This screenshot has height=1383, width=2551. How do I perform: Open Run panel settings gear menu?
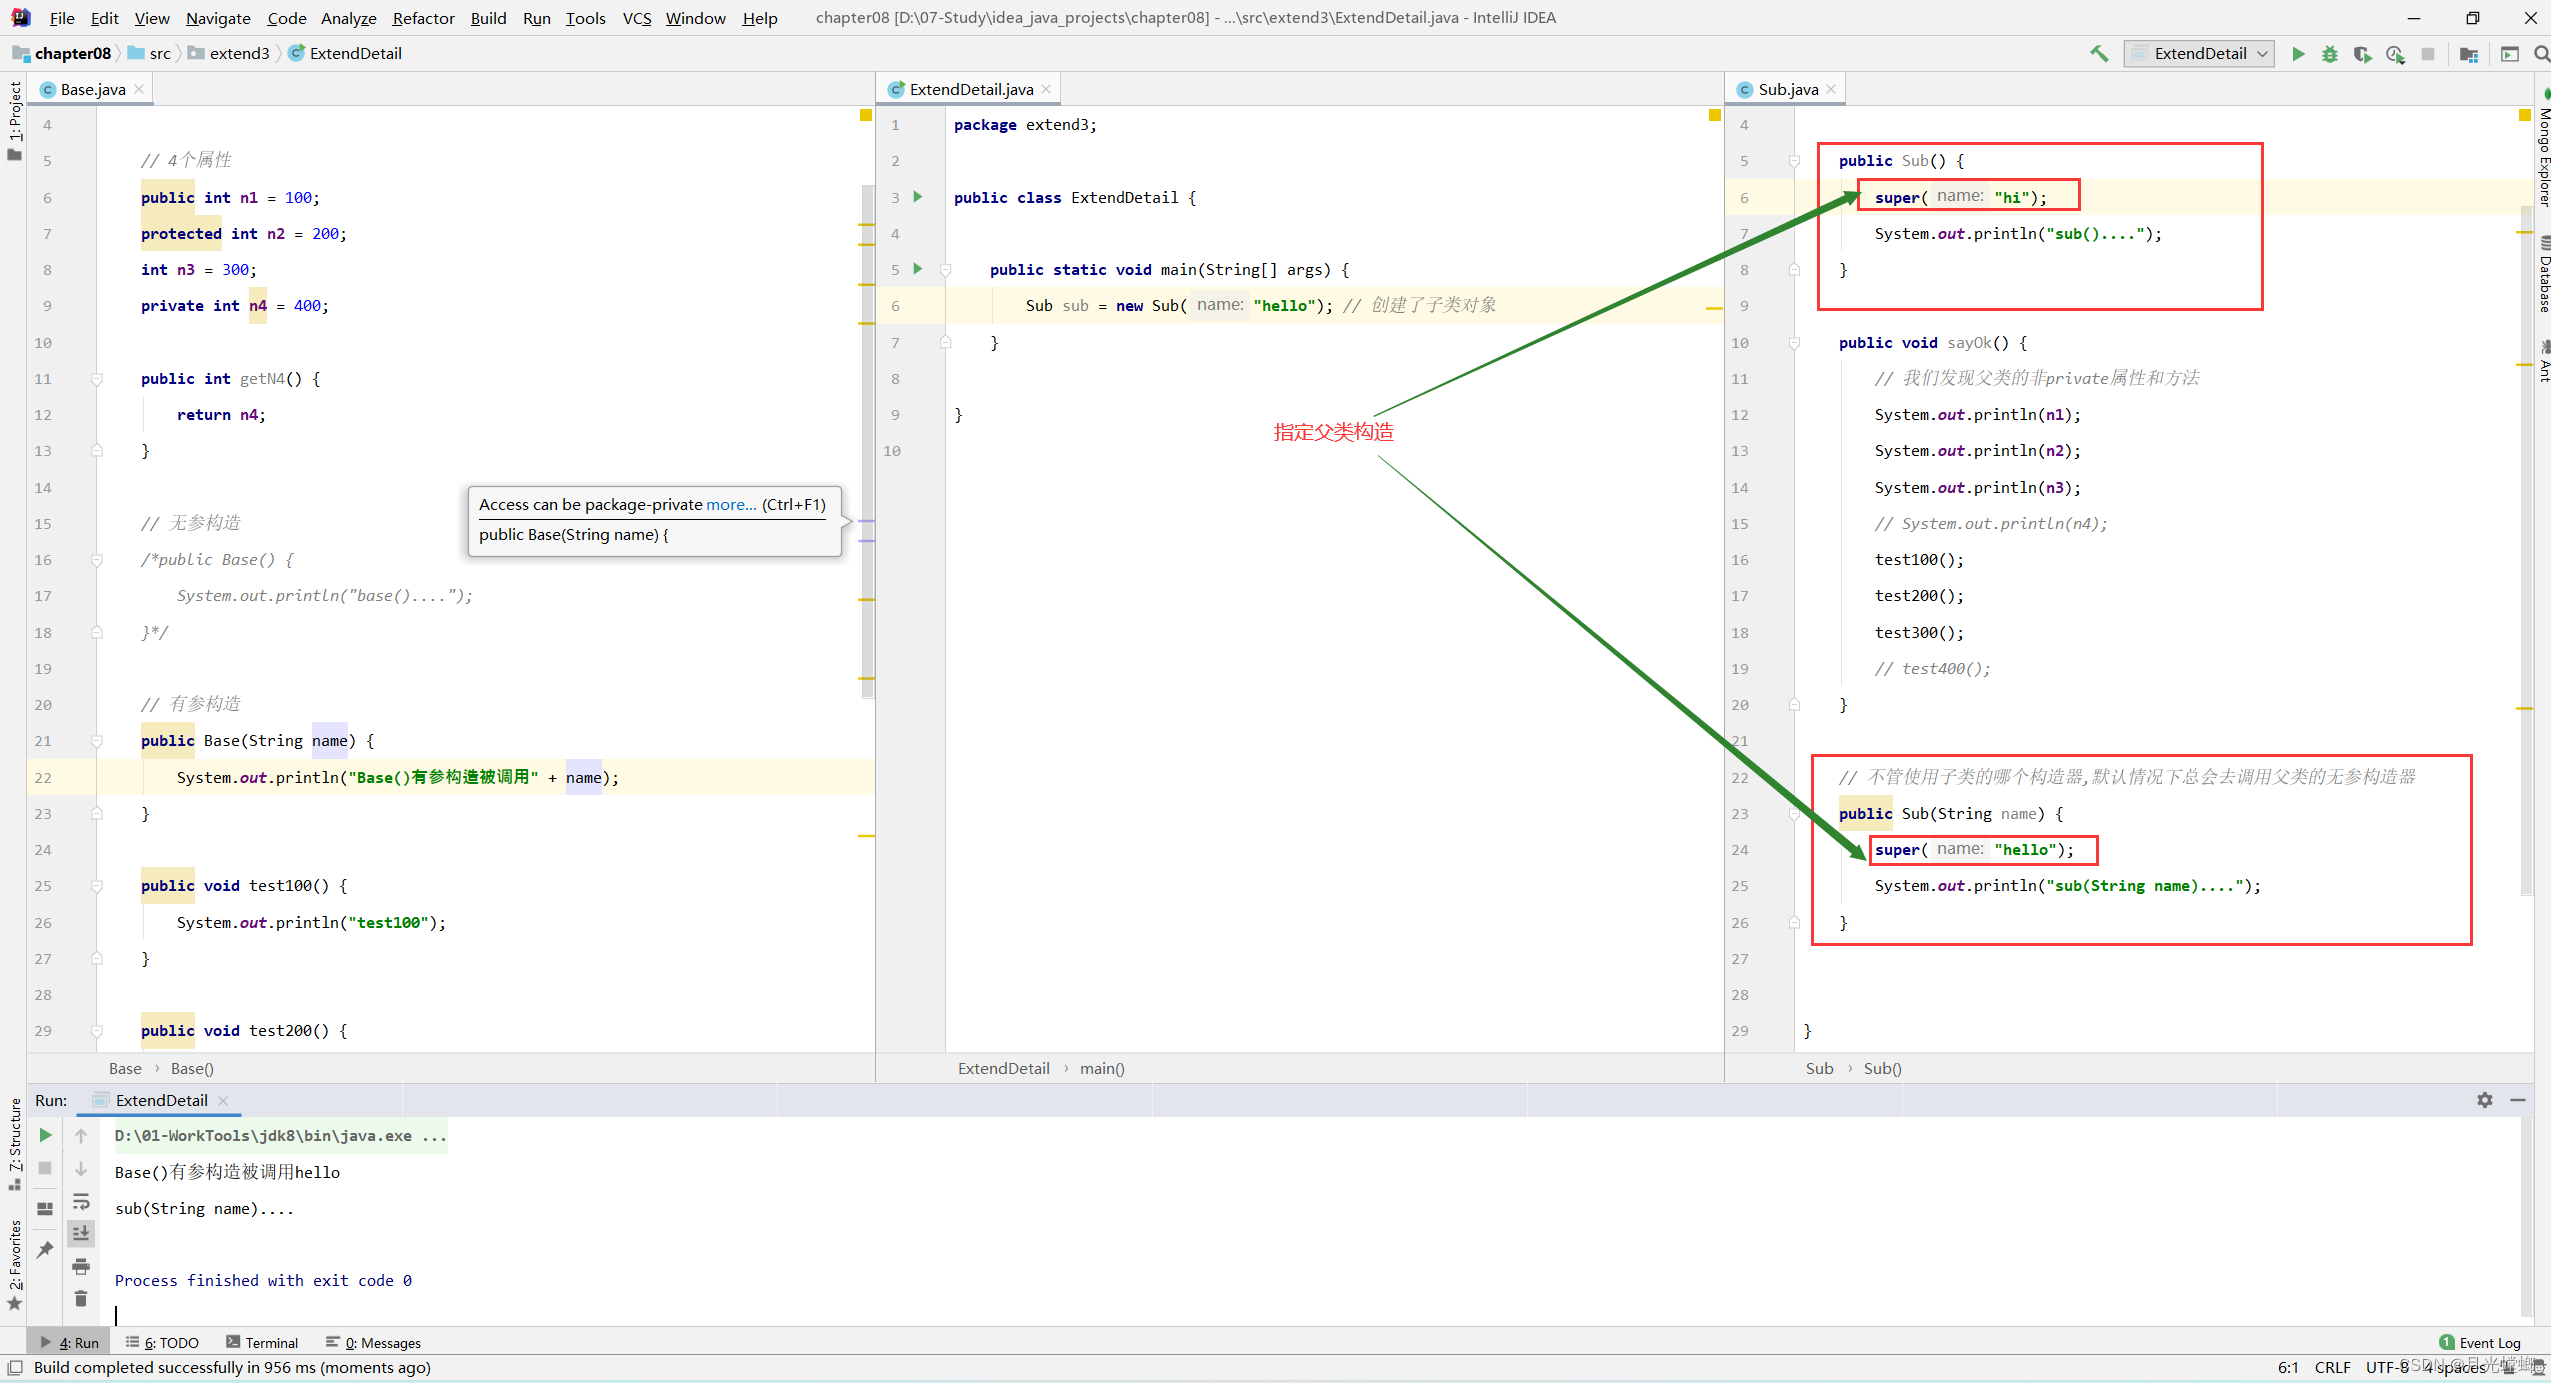click(2484, 1100)
